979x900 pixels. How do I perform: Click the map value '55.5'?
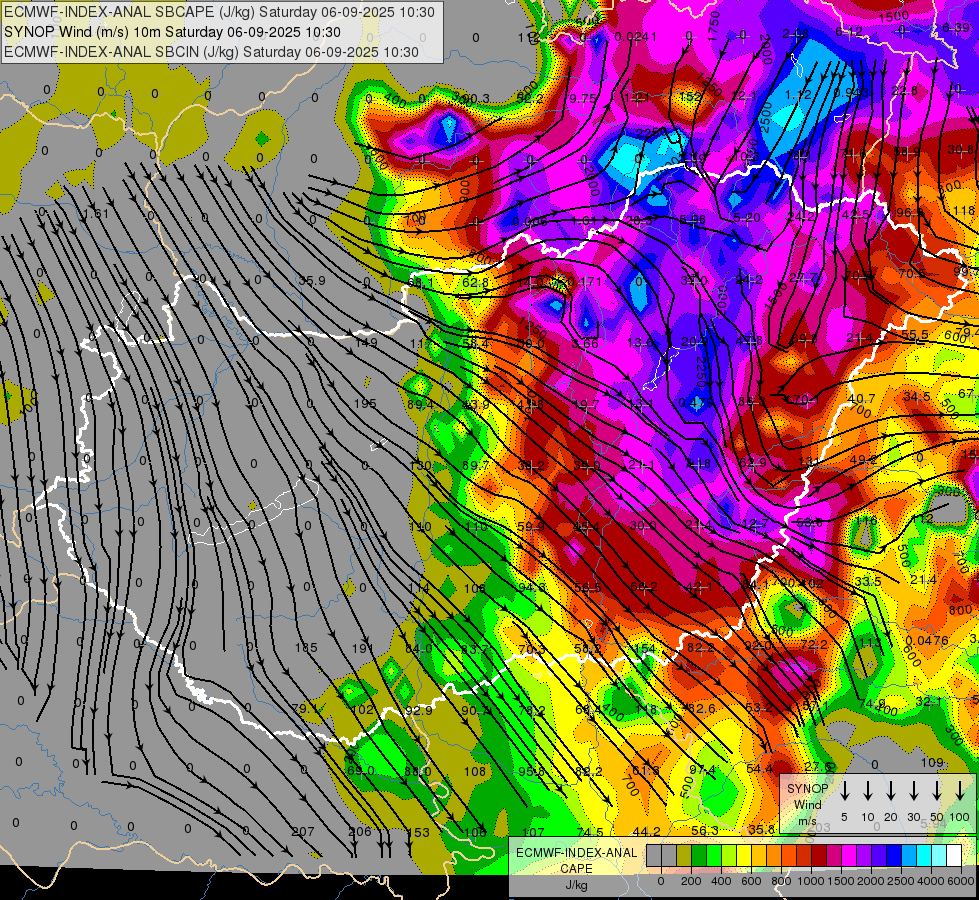(x=915, y=335)
